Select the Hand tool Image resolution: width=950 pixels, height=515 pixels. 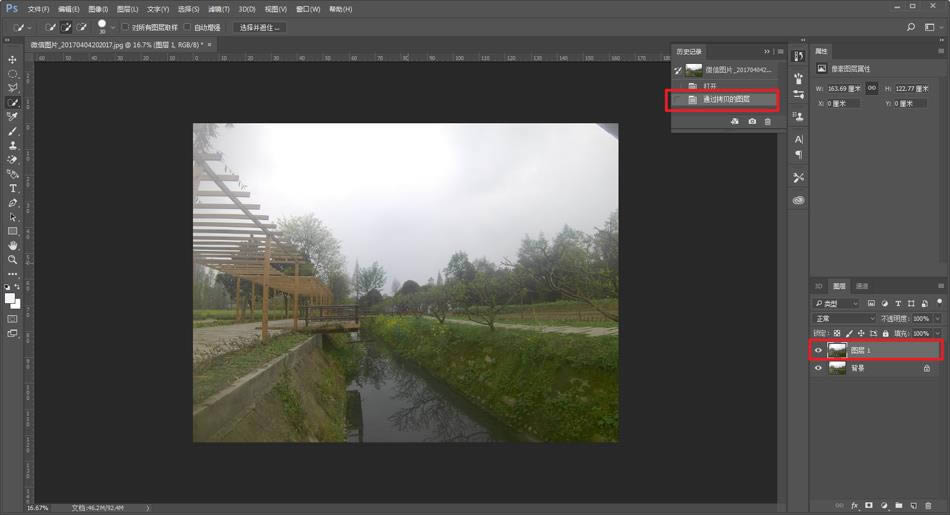13,245
